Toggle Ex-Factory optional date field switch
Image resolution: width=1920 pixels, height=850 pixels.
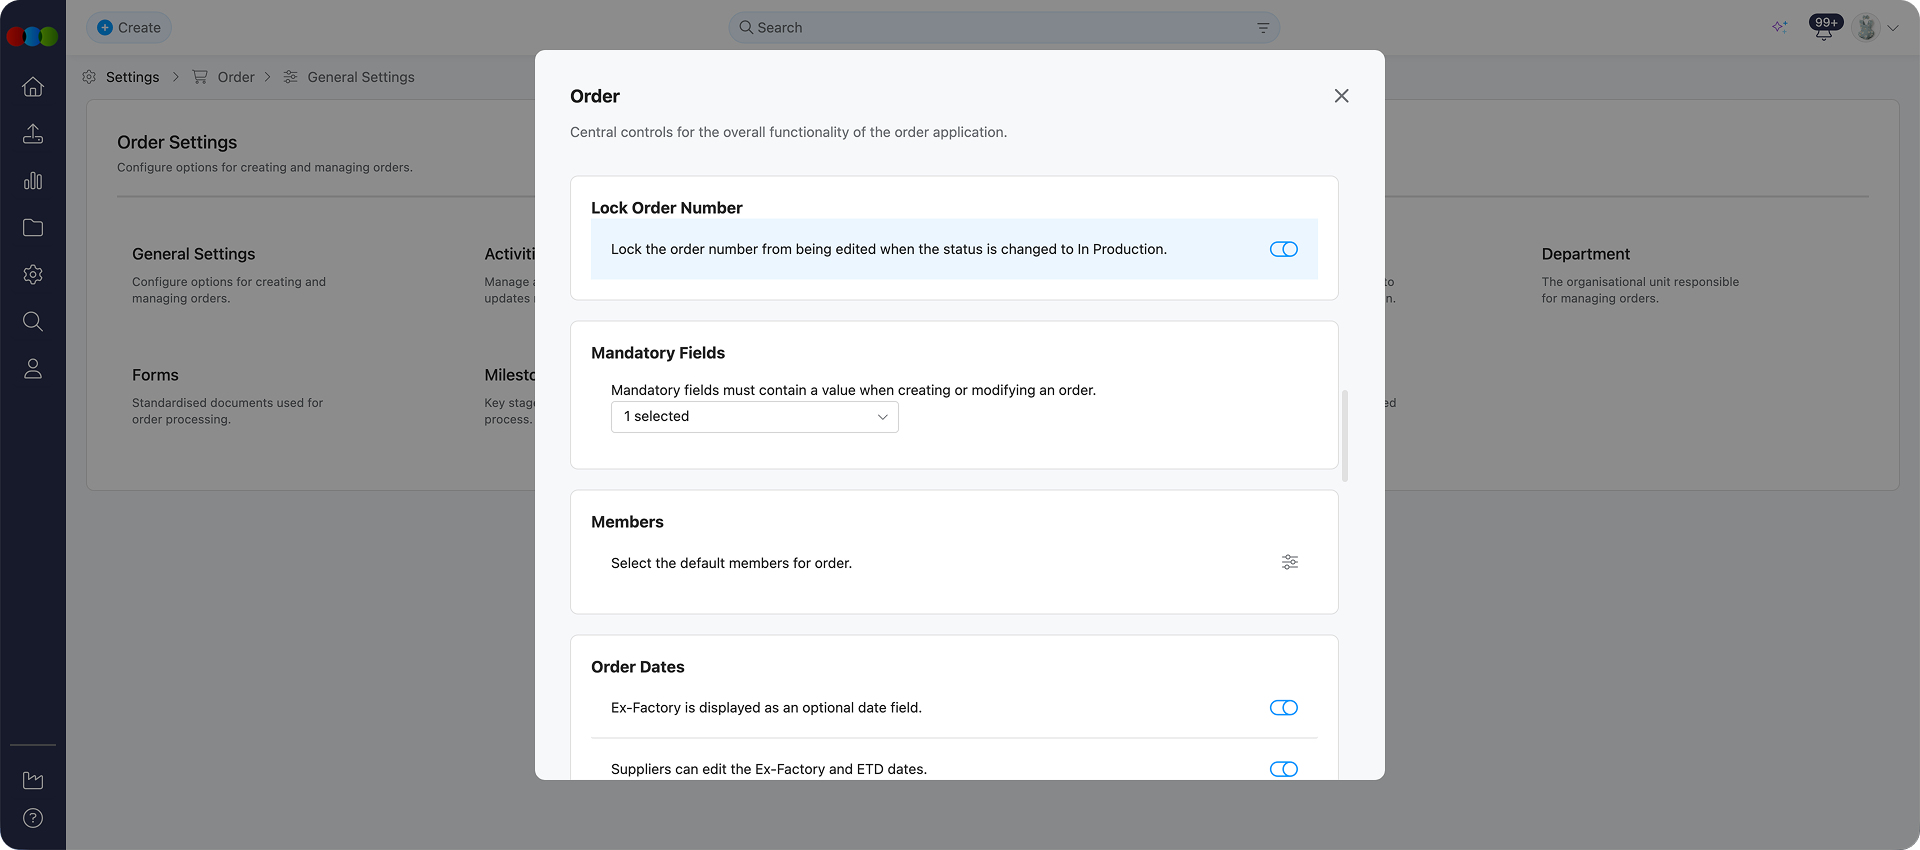[1283, 708]
